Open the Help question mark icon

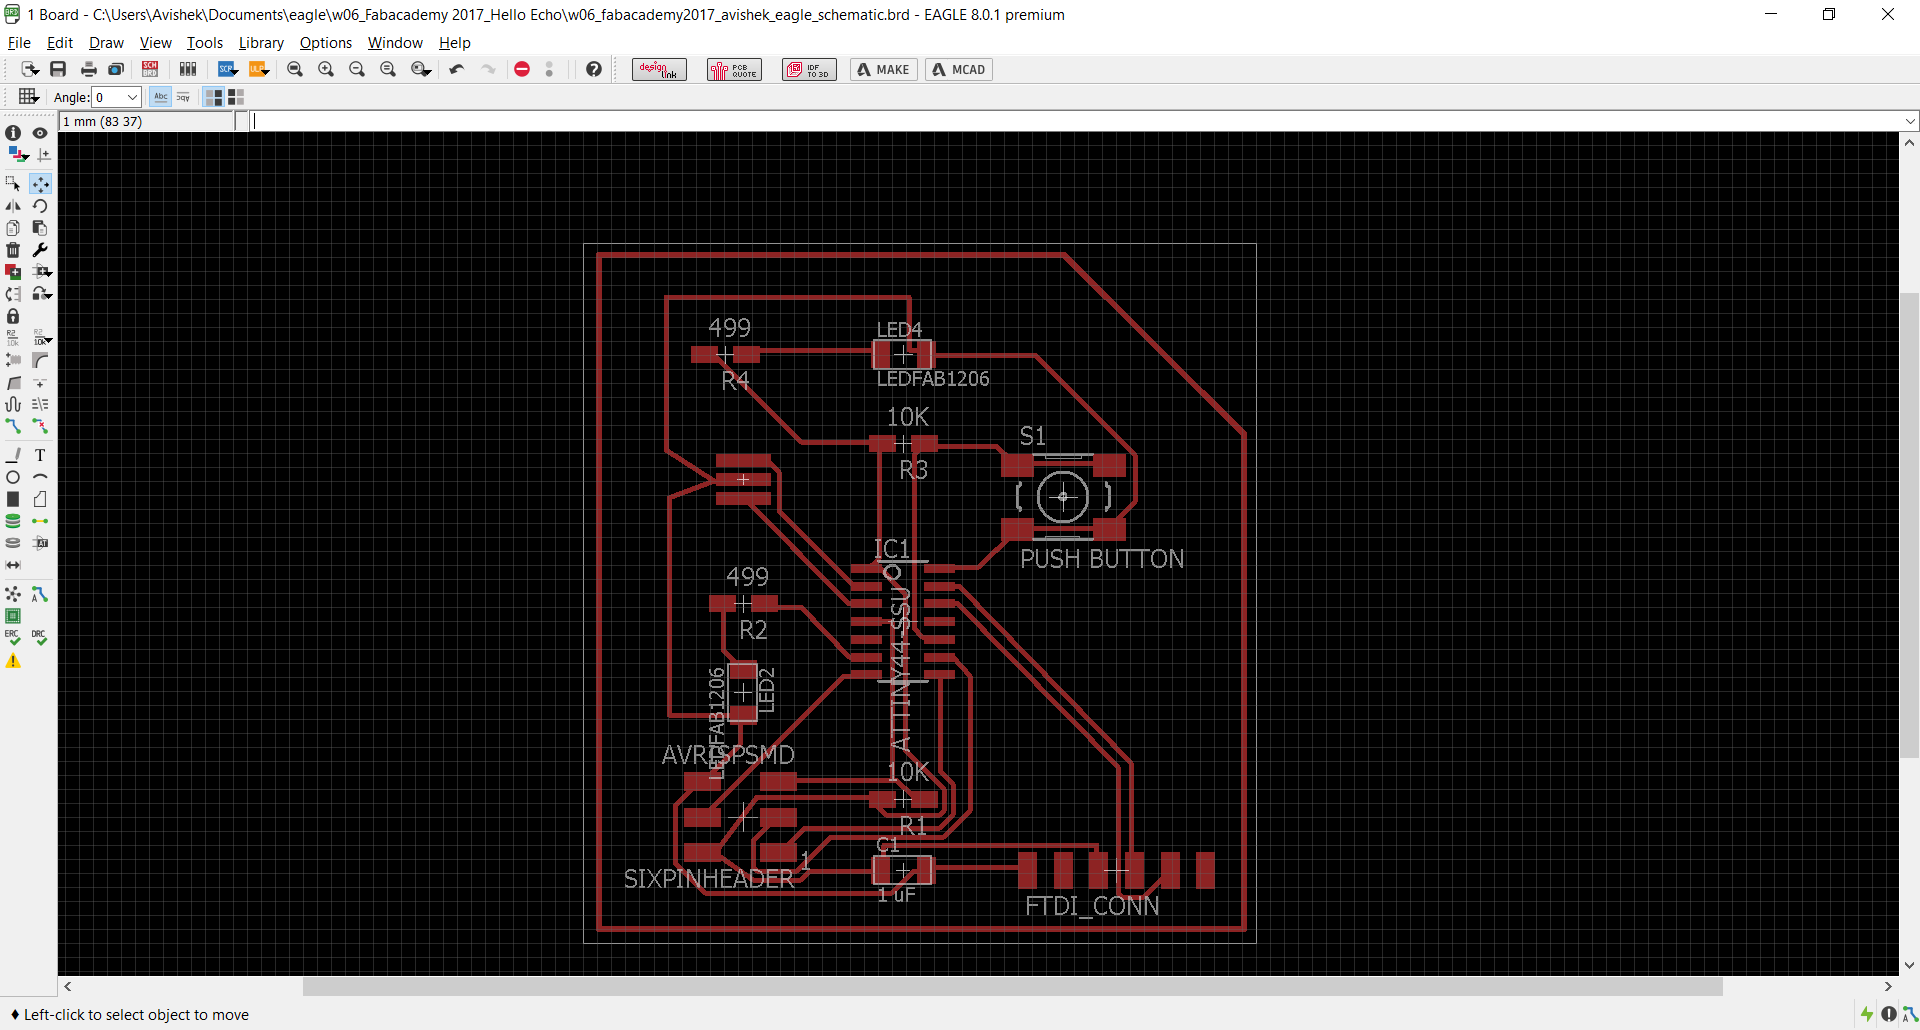[594, 69]
